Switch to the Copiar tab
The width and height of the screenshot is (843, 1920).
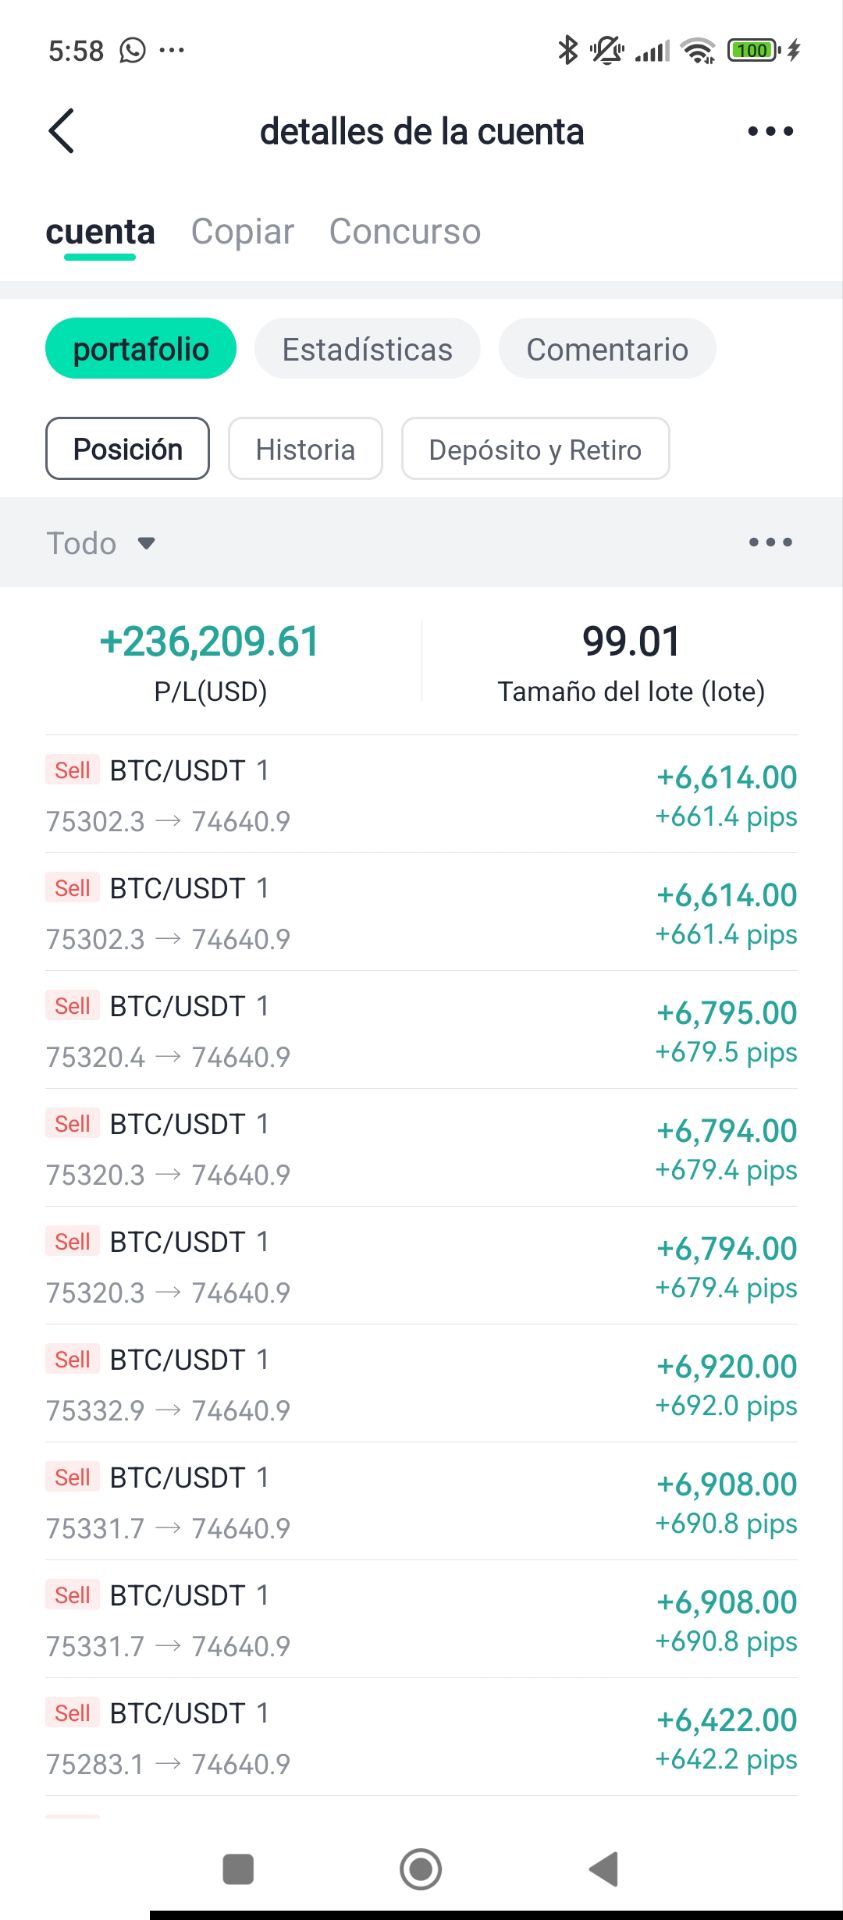point(242,231)
